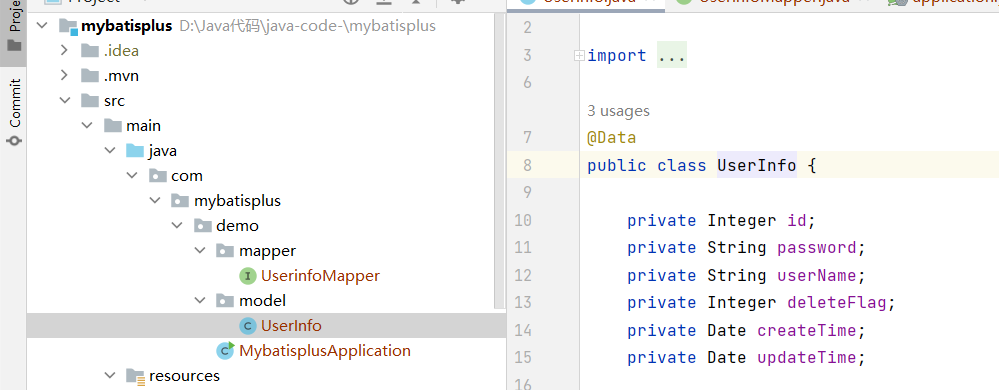This screenshot has width=999, height=390.
Task: Click the 'updateTime' field name
Action: click(807, 358)
